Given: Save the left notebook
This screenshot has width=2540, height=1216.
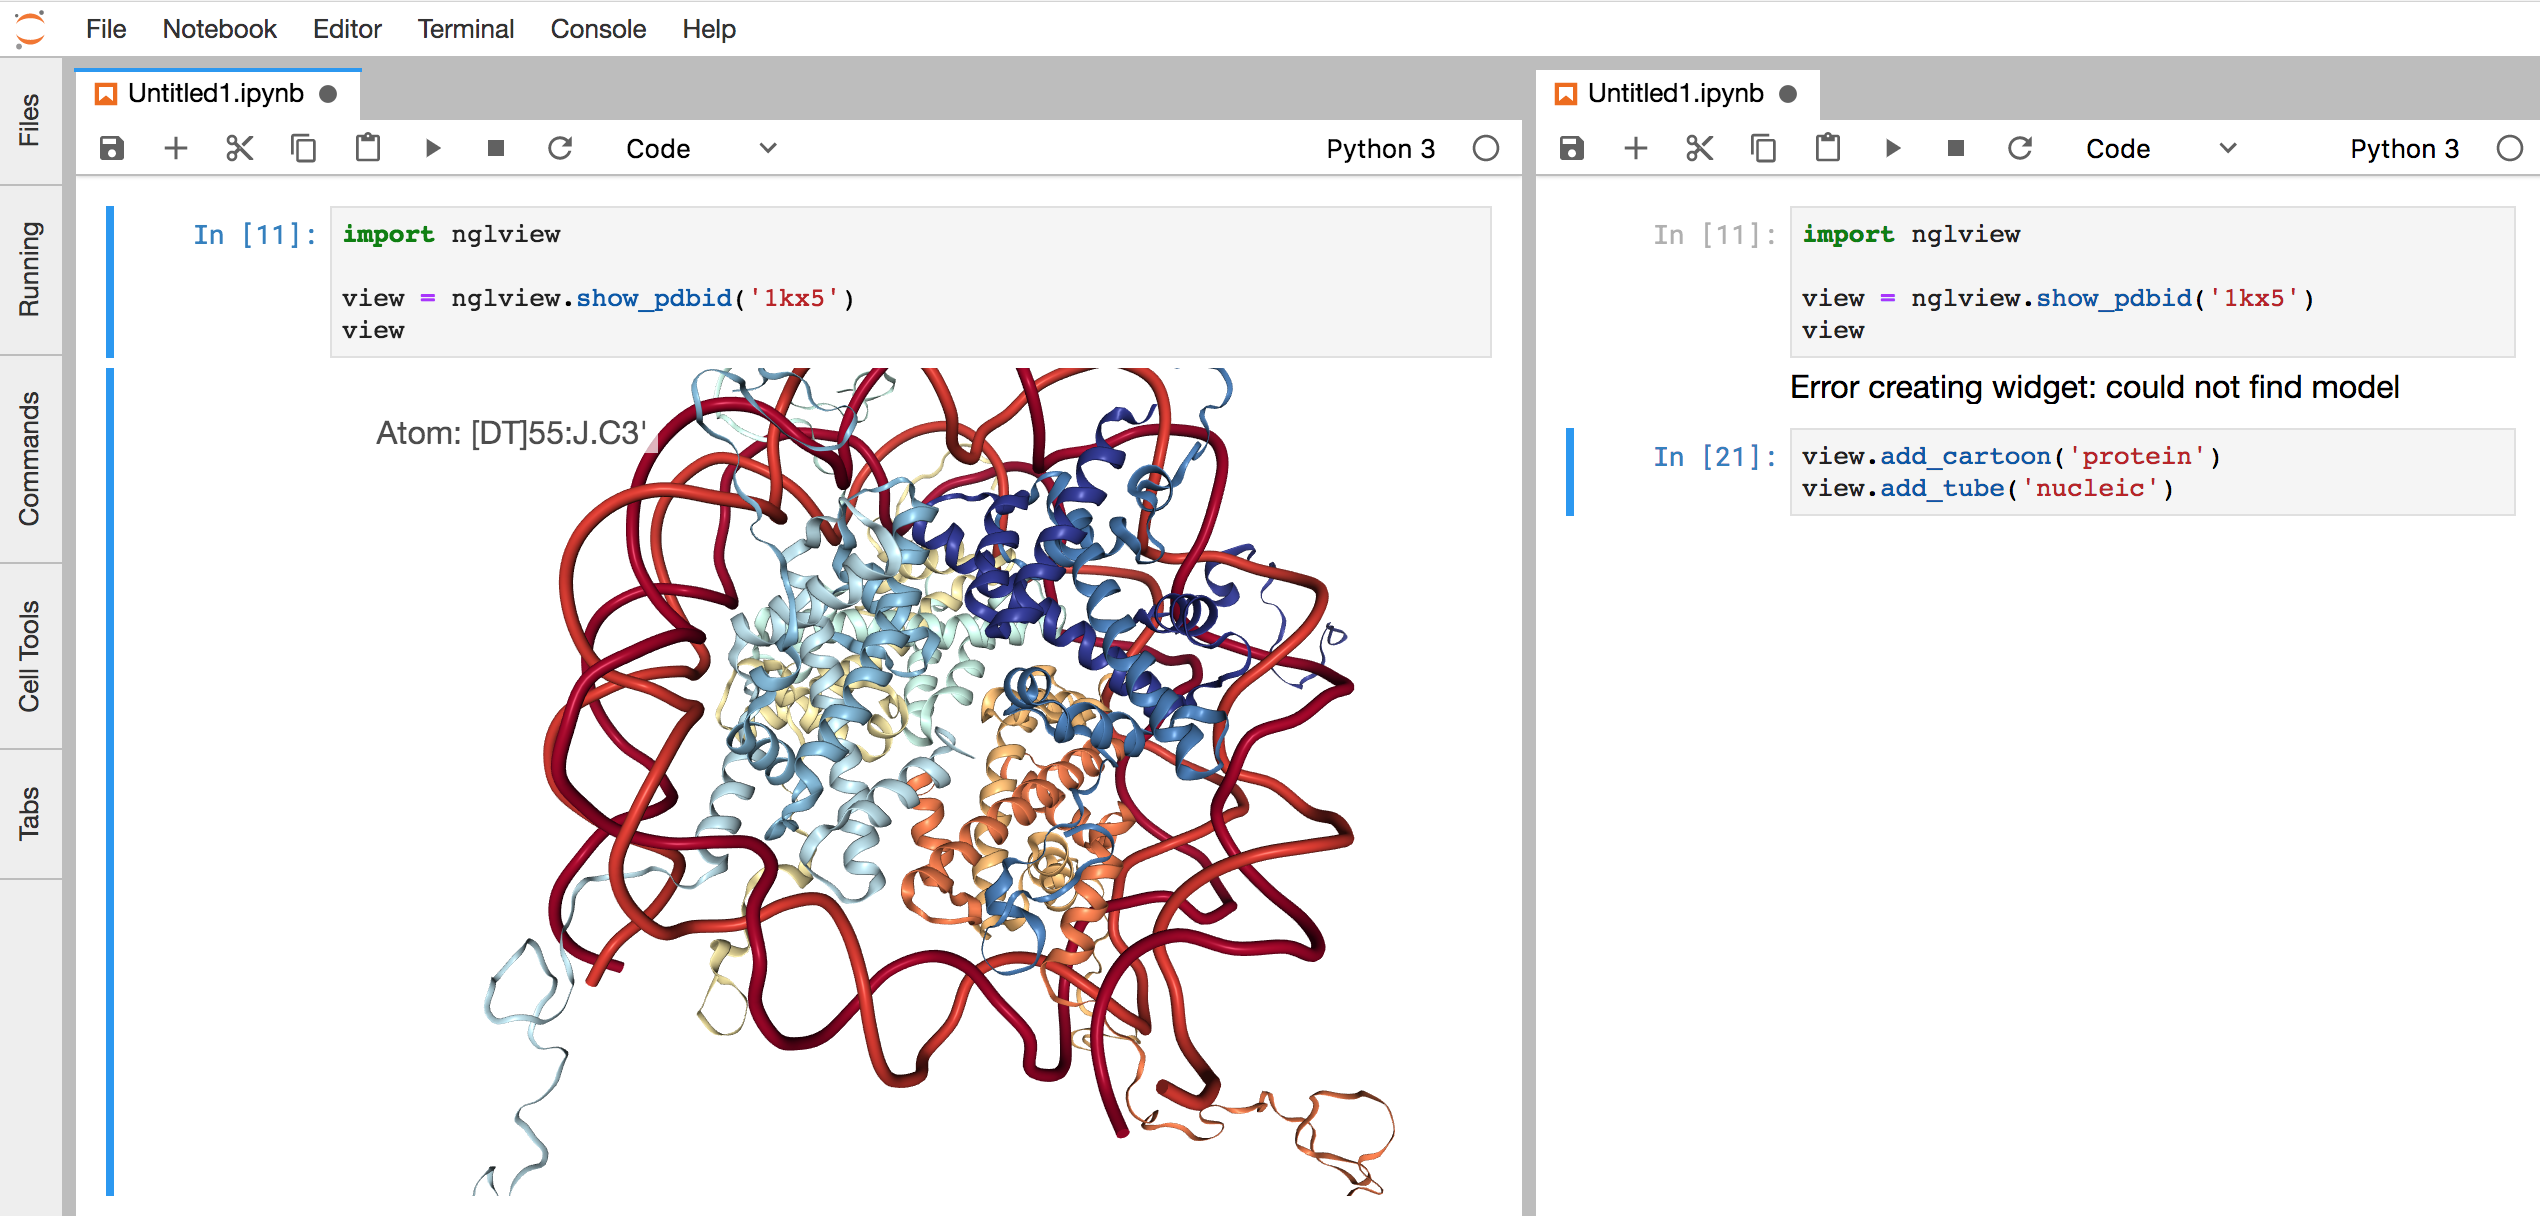Looking at the screenshot, I should [111, 147].
